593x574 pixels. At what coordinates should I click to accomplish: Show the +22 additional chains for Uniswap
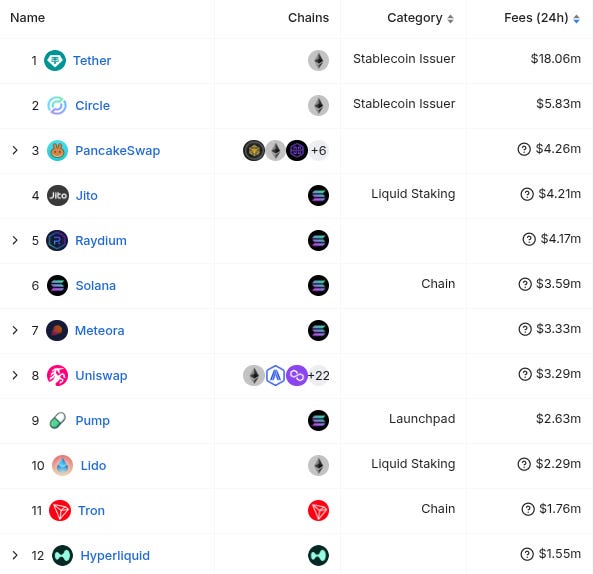pyautogui.click(x=319, y=375)
